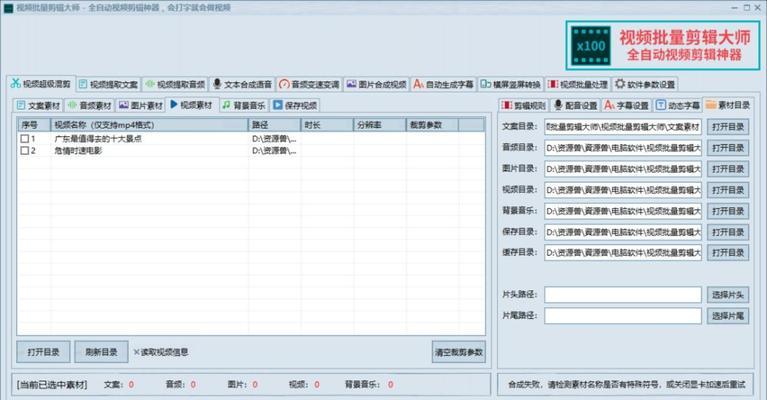Click the play-box icon of 保存视频 tab

click(278, 105)
